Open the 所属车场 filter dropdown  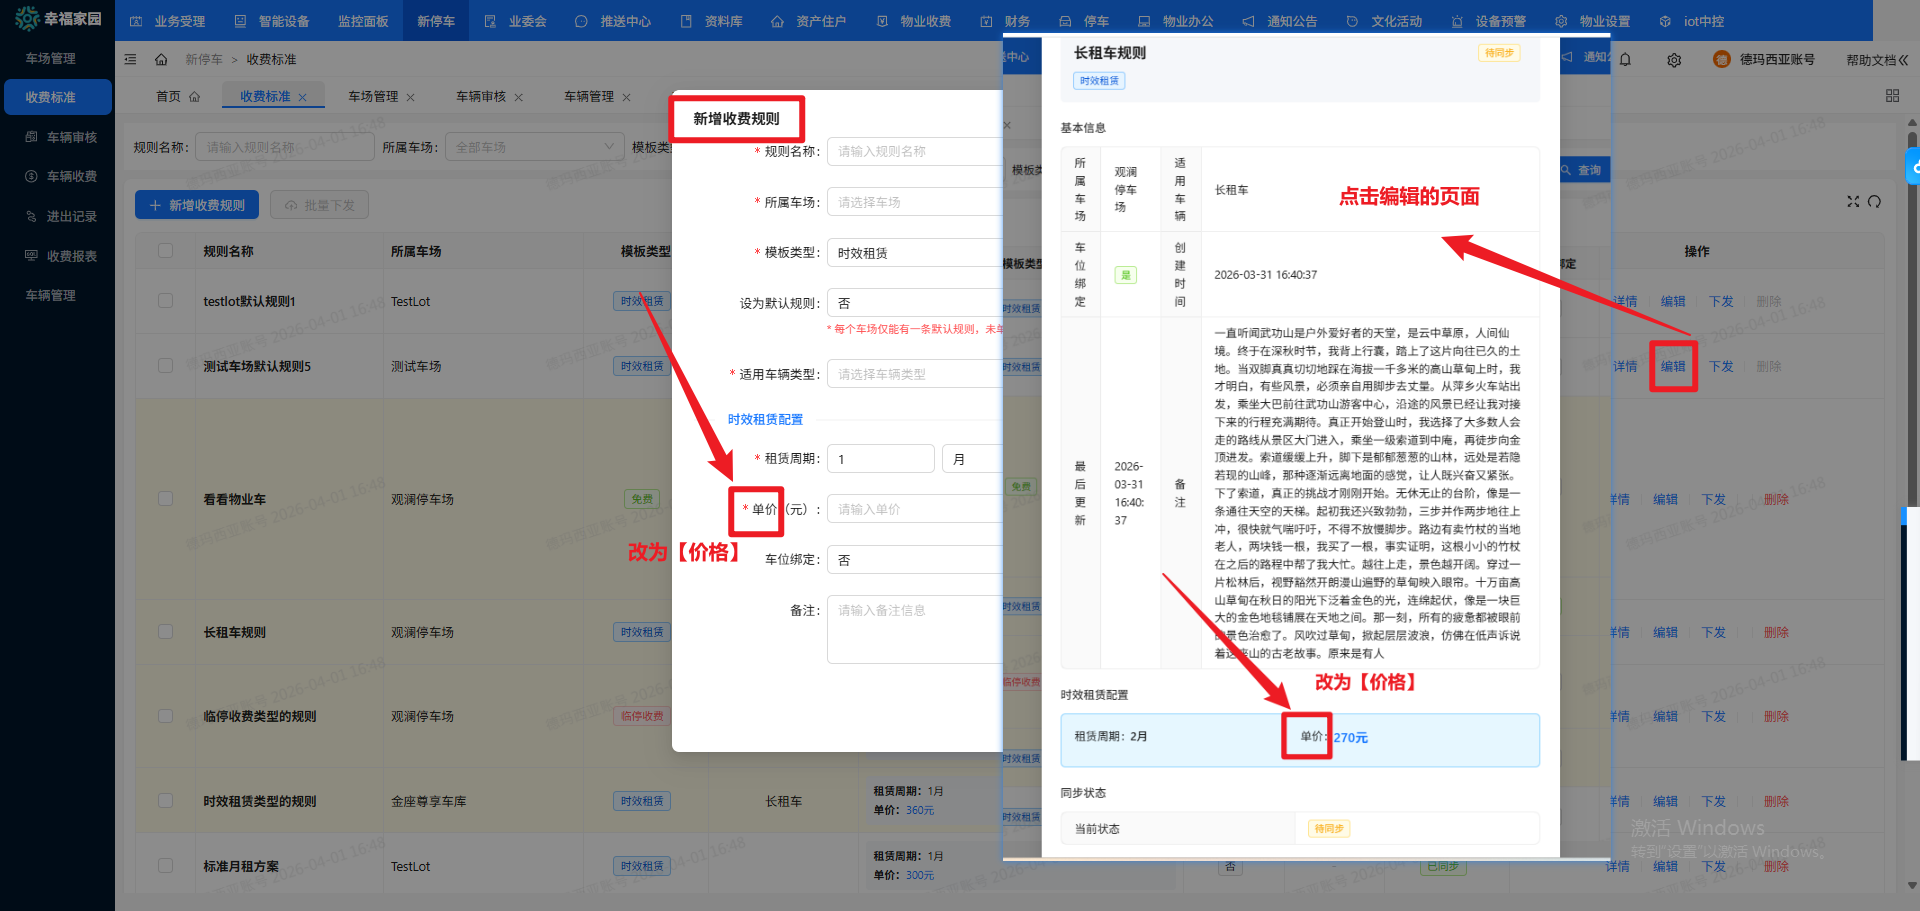click(534, 147)
